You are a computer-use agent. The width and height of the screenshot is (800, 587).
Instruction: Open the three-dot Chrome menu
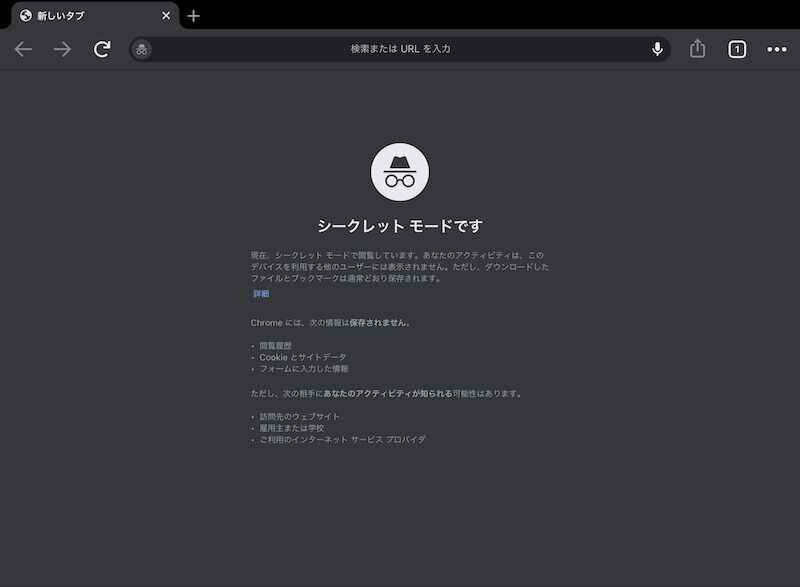tap(777, 49)
